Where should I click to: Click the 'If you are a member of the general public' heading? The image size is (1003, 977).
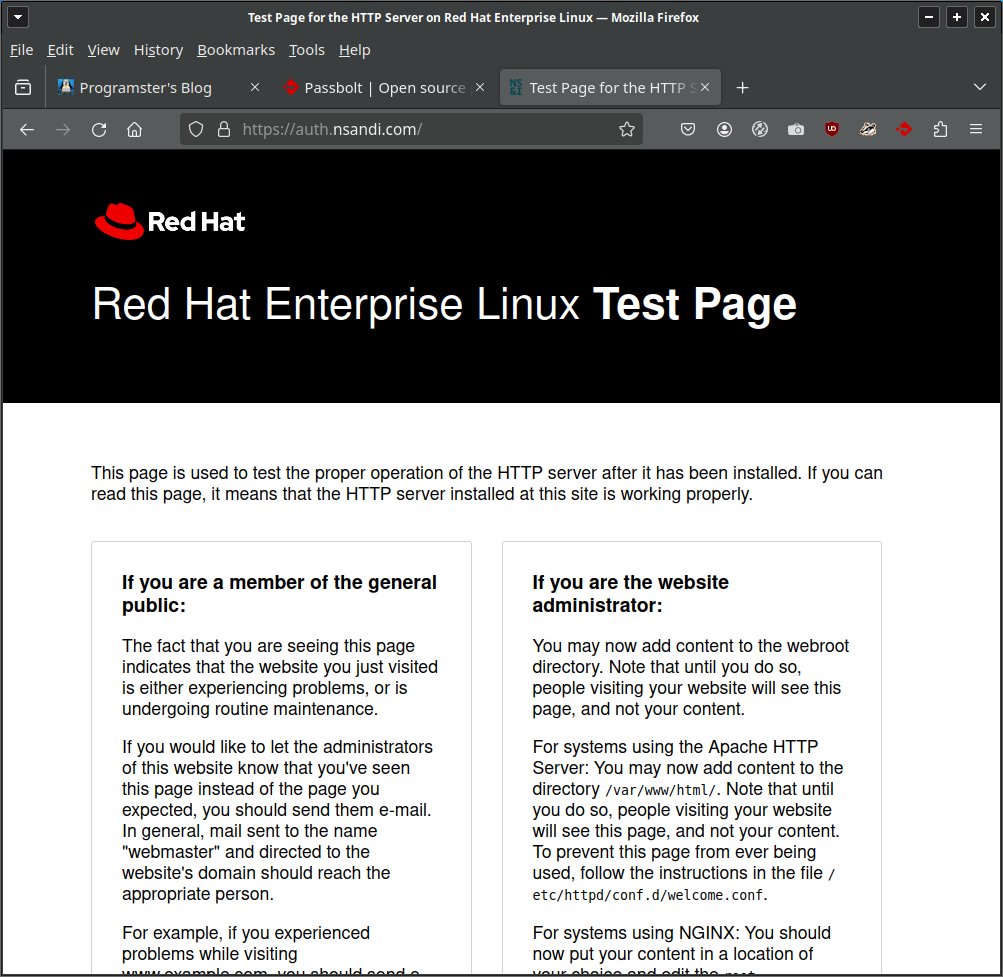point(280,594)
